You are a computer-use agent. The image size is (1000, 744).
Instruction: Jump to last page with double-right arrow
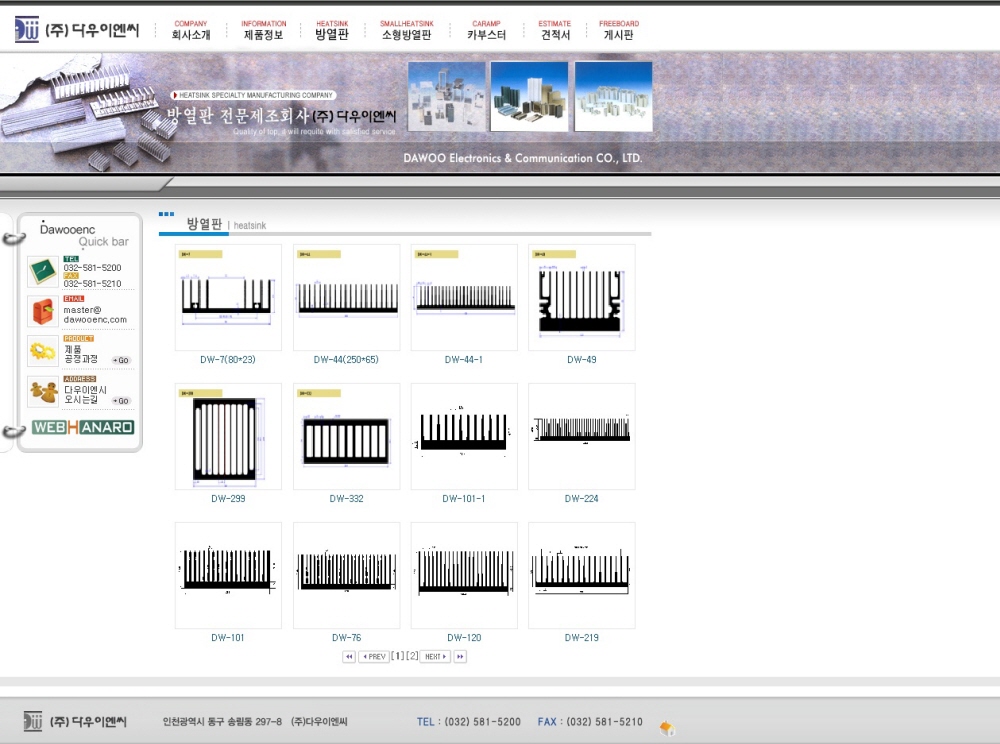460,657
